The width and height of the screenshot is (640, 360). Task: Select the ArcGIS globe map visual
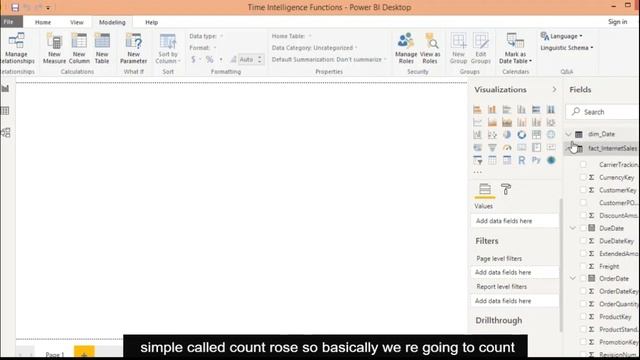[x=551, y=160]
